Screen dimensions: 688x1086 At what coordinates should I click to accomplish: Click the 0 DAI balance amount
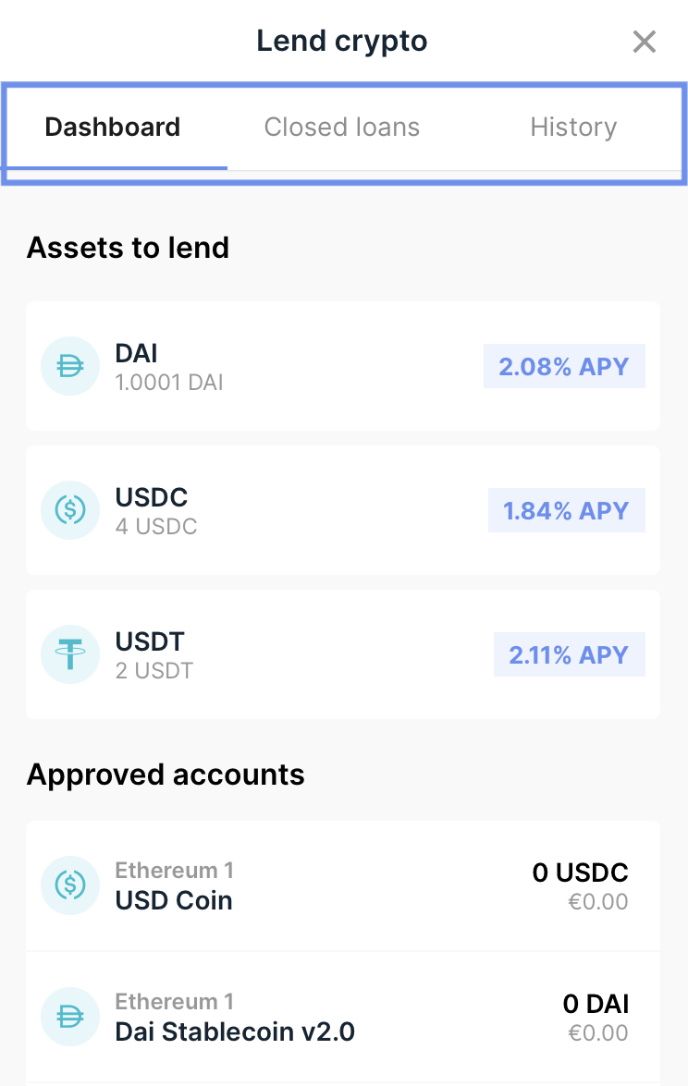(x=596, y=1004)
